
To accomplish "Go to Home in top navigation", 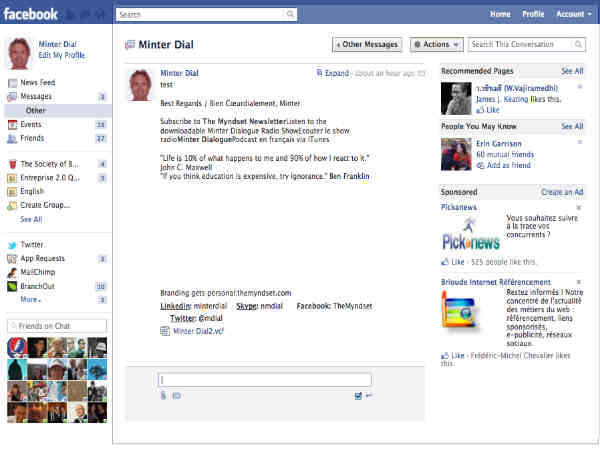I will (x=500, y=14).
